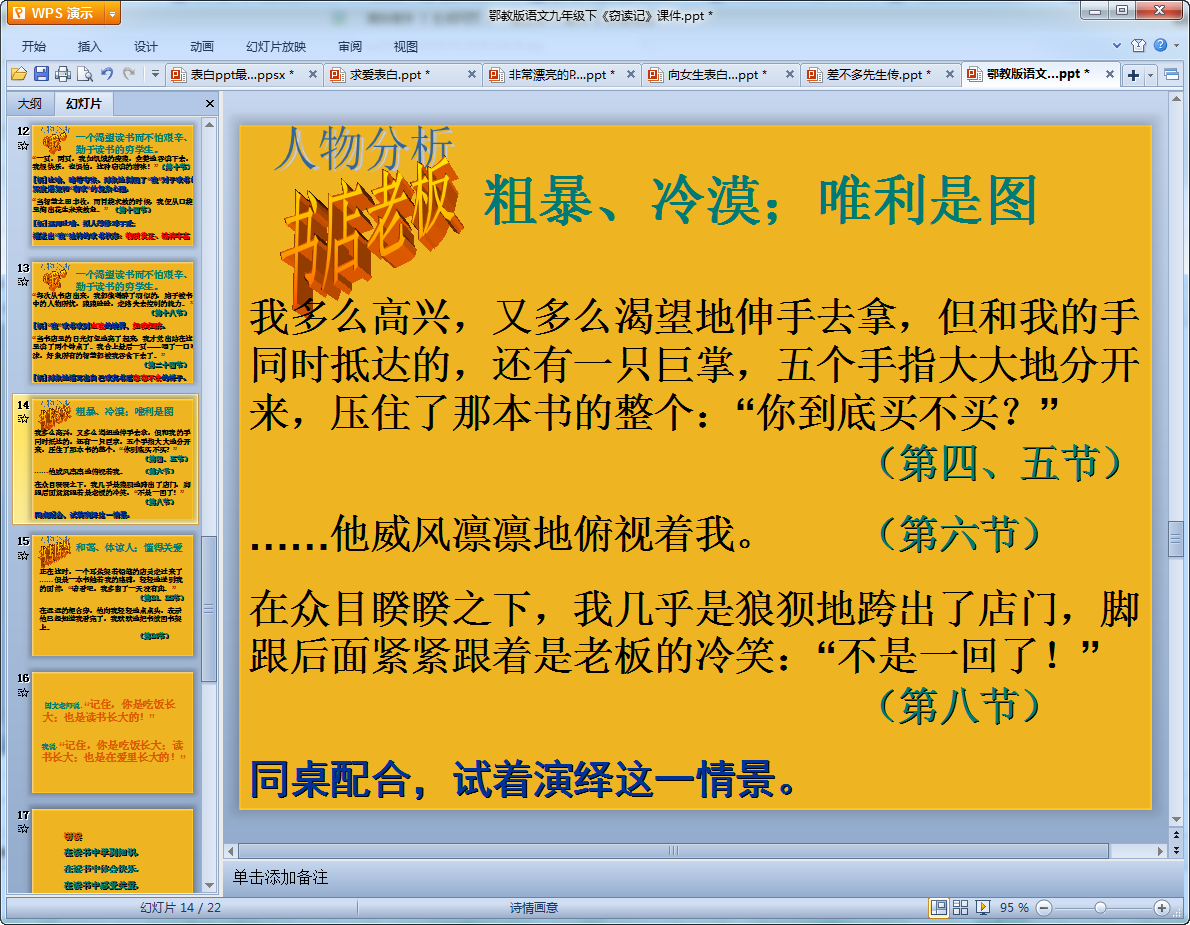Screen dimensions: 1190x925
Task: Select slide 14 thumbnail
Action: click(x=112, y=459)
